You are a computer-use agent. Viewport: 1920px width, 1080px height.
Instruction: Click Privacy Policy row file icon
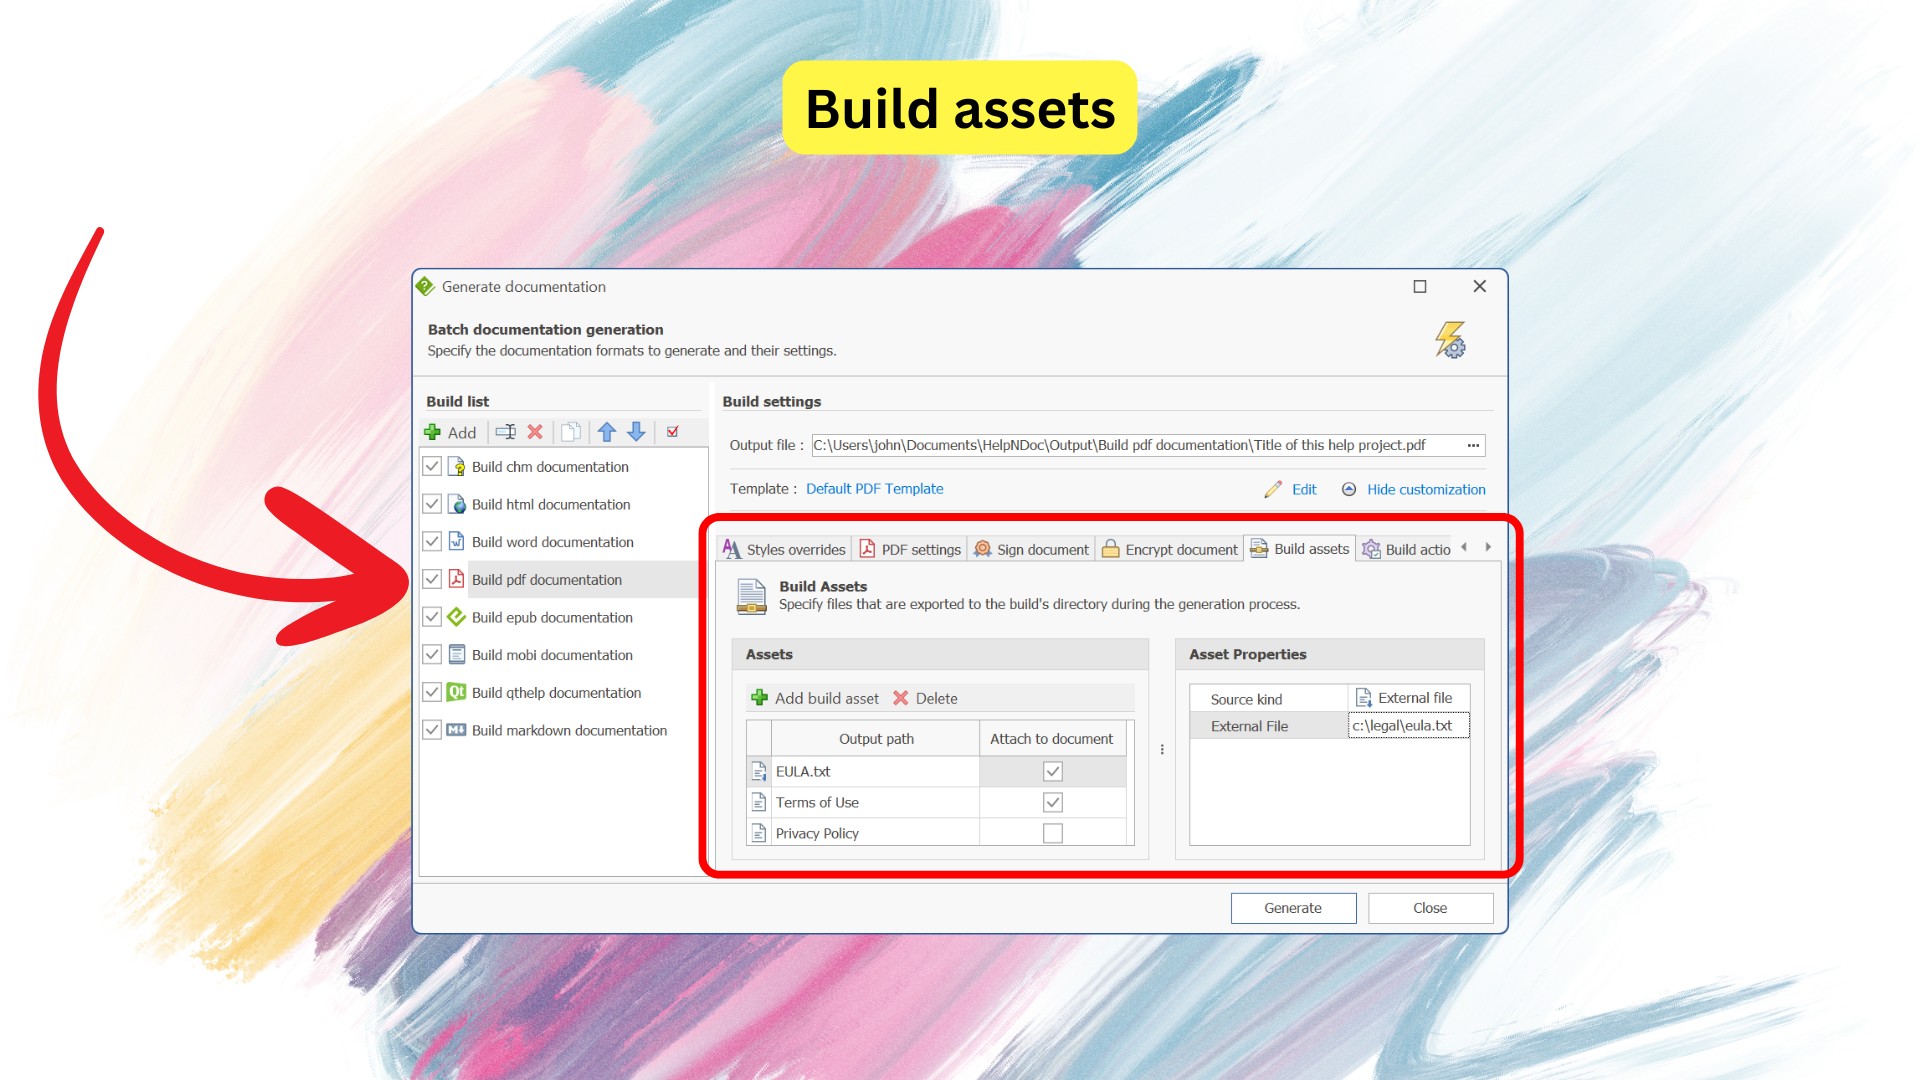click(759, 833)
